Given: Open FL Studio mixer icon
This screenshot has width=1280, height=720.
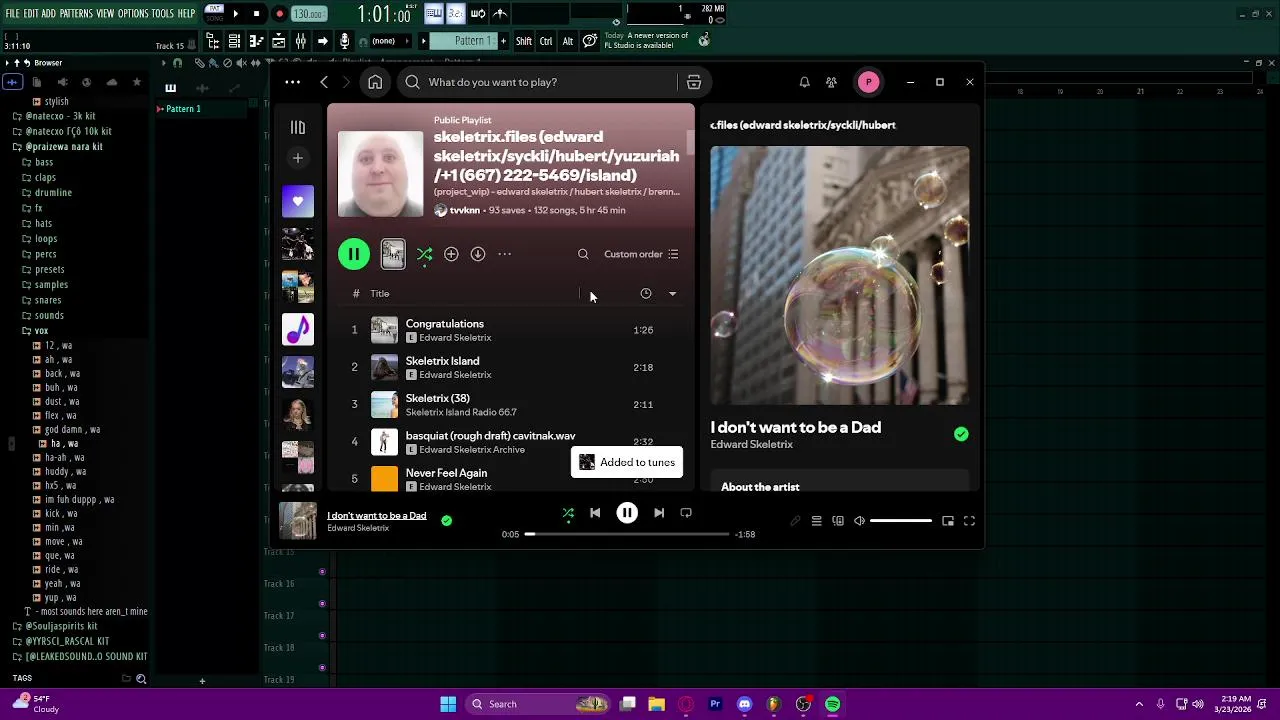Looking at the screenshot, I should (x=300, y=41).
